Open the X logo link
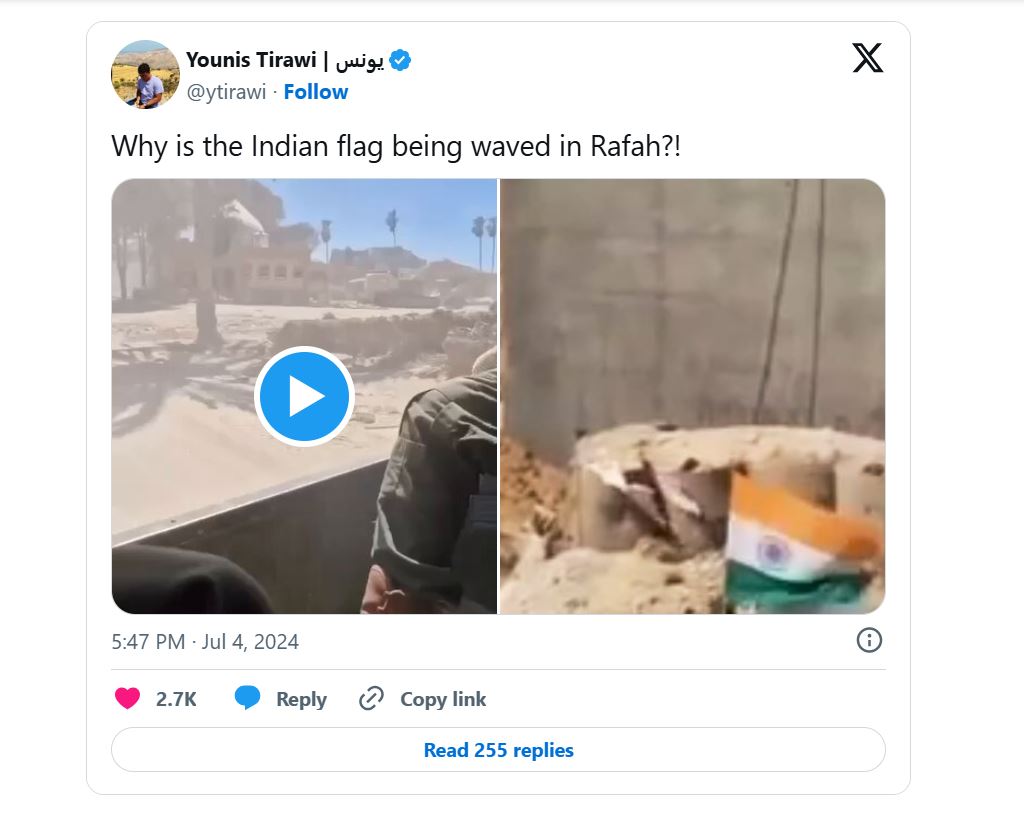1024x819 pixels. click(867, 57)
